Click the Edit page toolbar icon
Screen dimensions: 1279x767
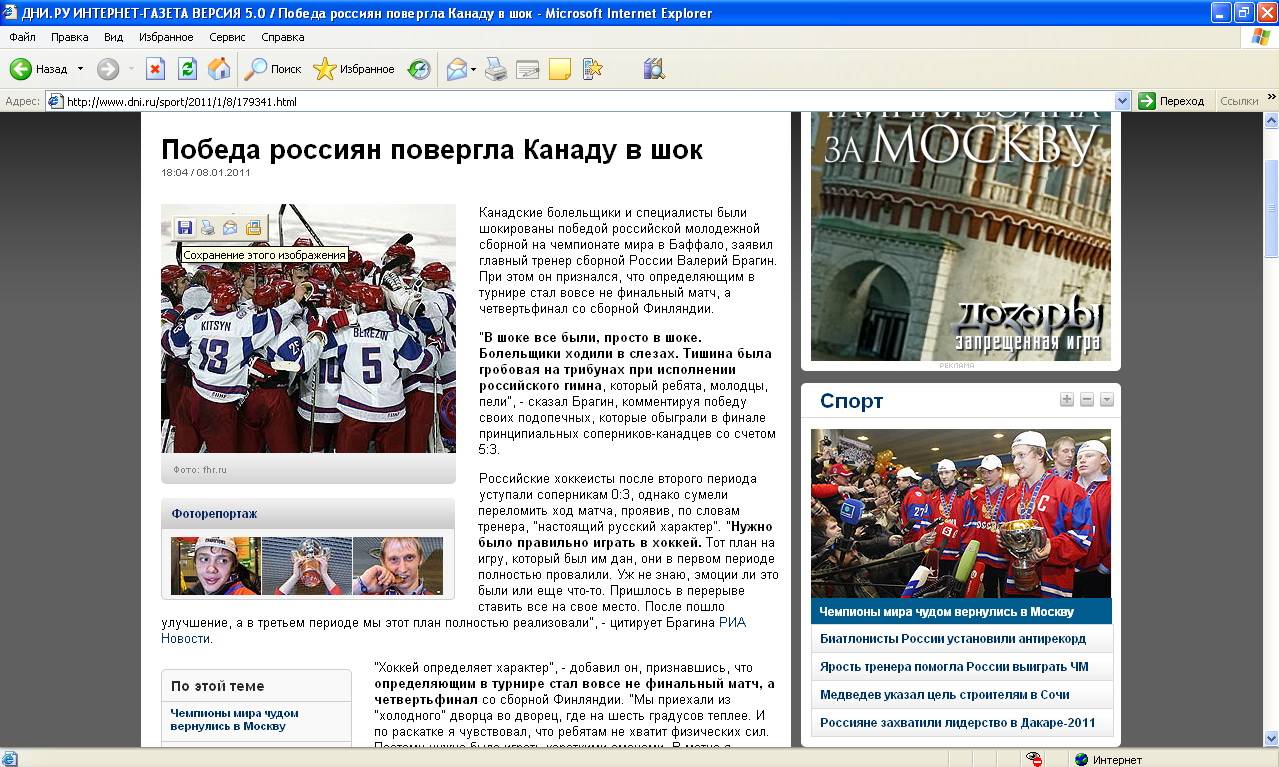528,69
